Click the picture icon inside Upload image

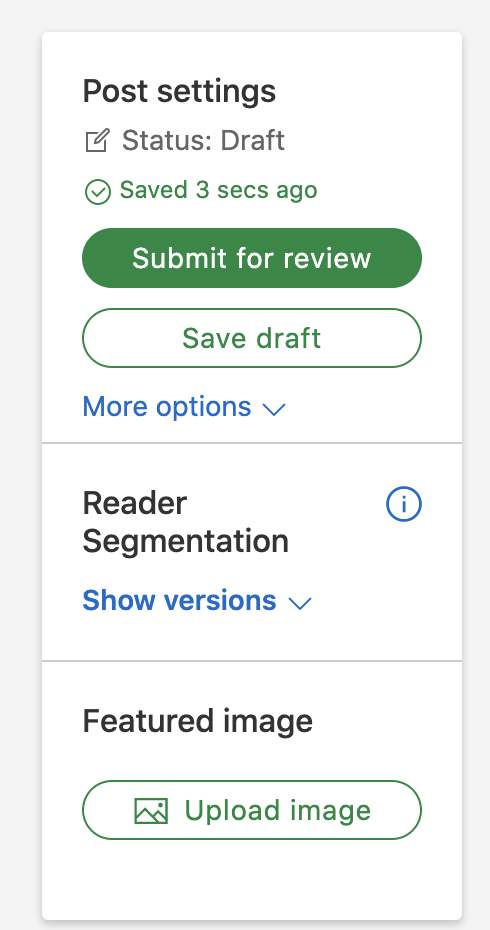point(151,811)
